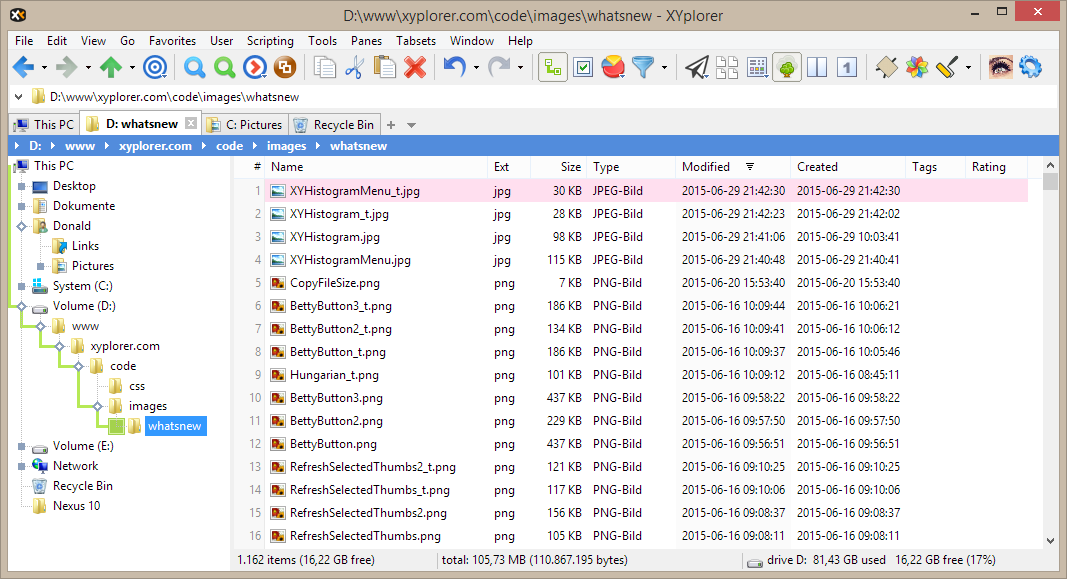Screen dimensions: 1067x579
Task: Click the scissors Cut icon
Action: [x=355, y=67]
